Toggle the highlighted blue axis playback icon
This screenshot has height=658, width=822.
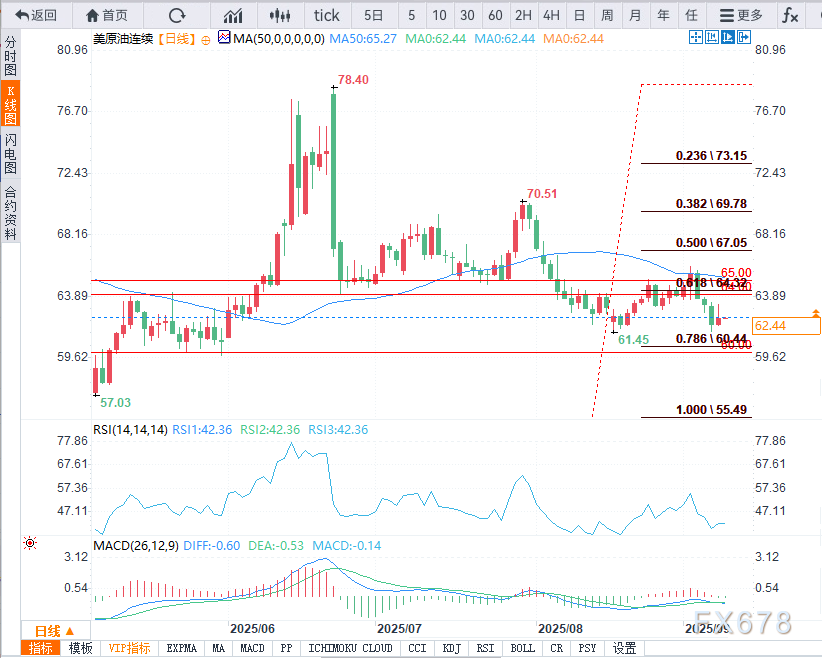point(728,36)
